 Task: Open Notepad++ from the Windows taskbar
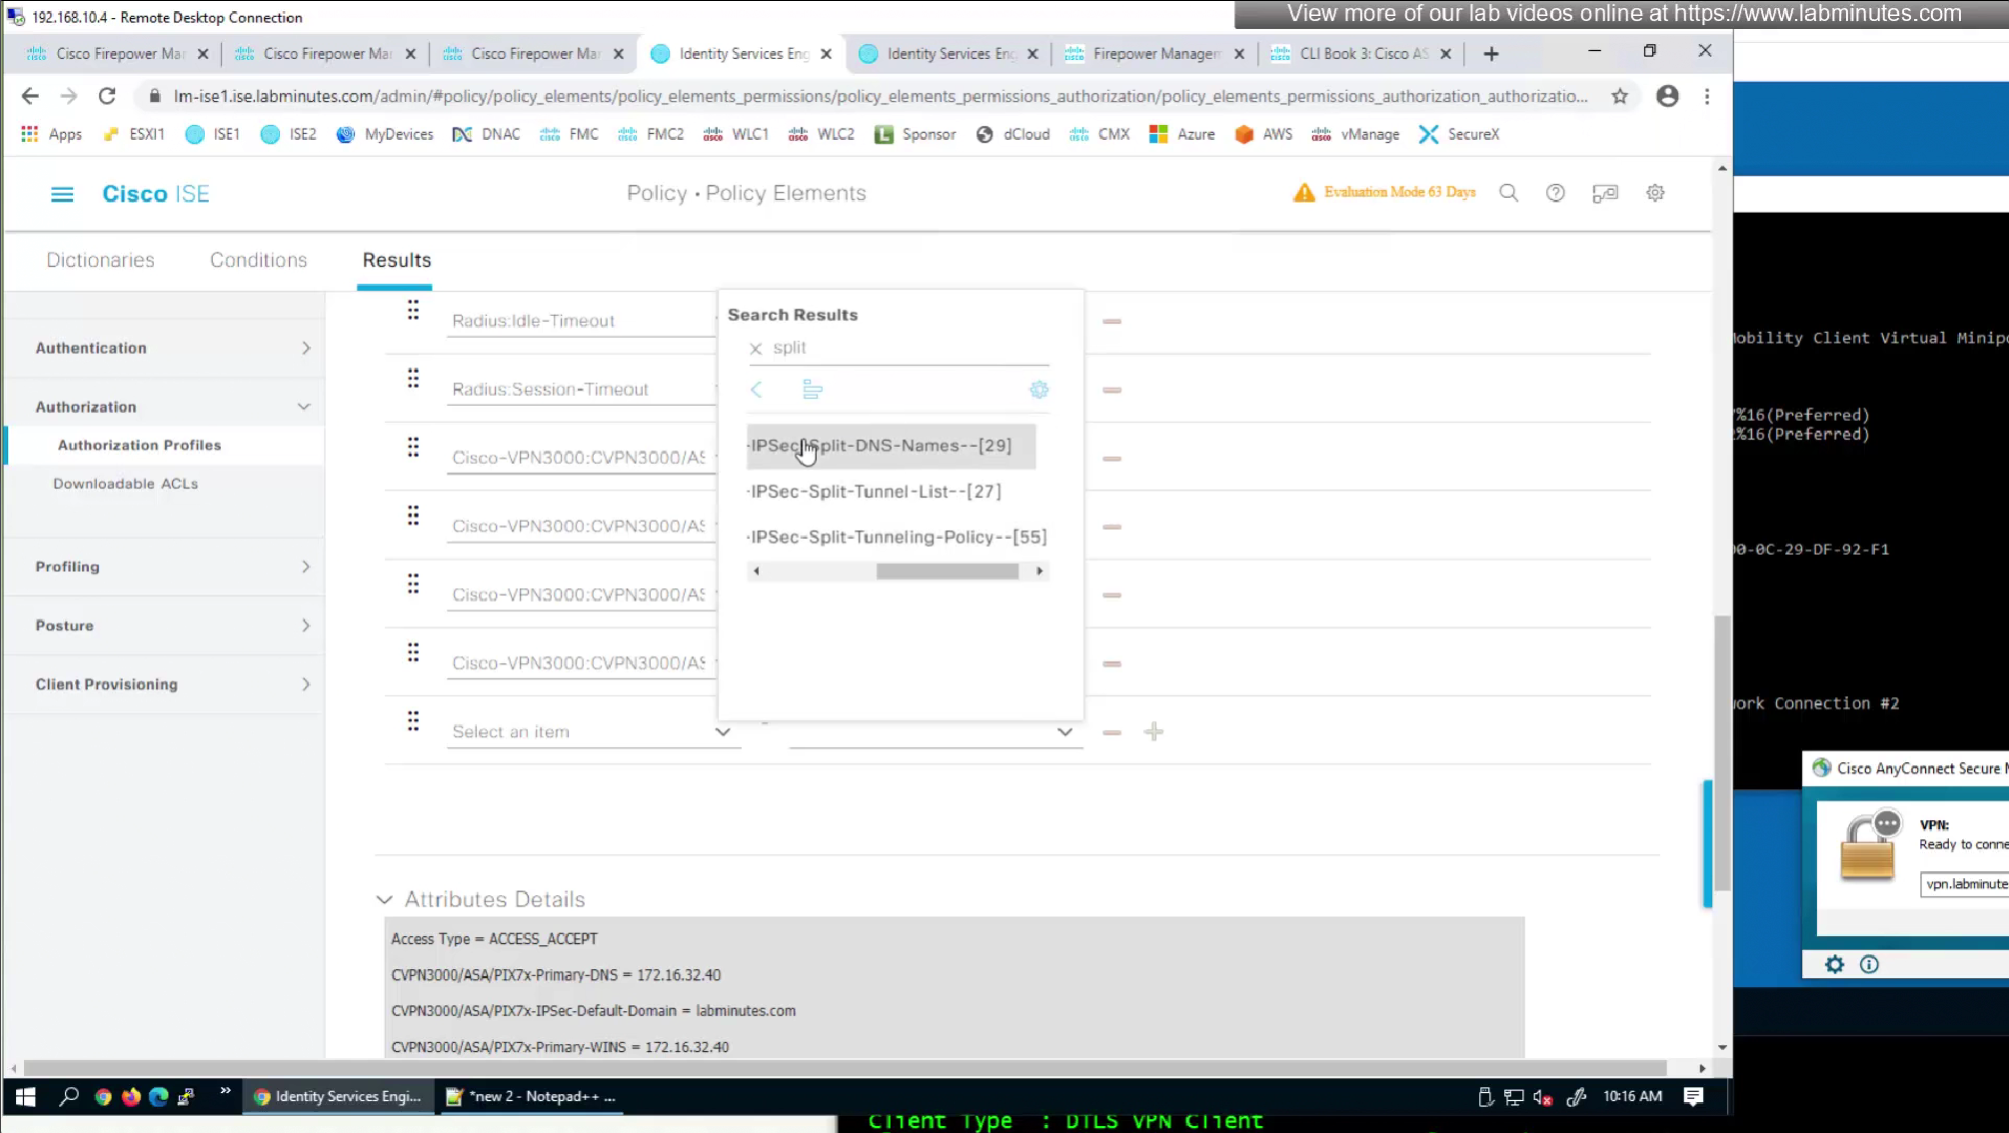pyautogui.click(x=531, y=1097)
